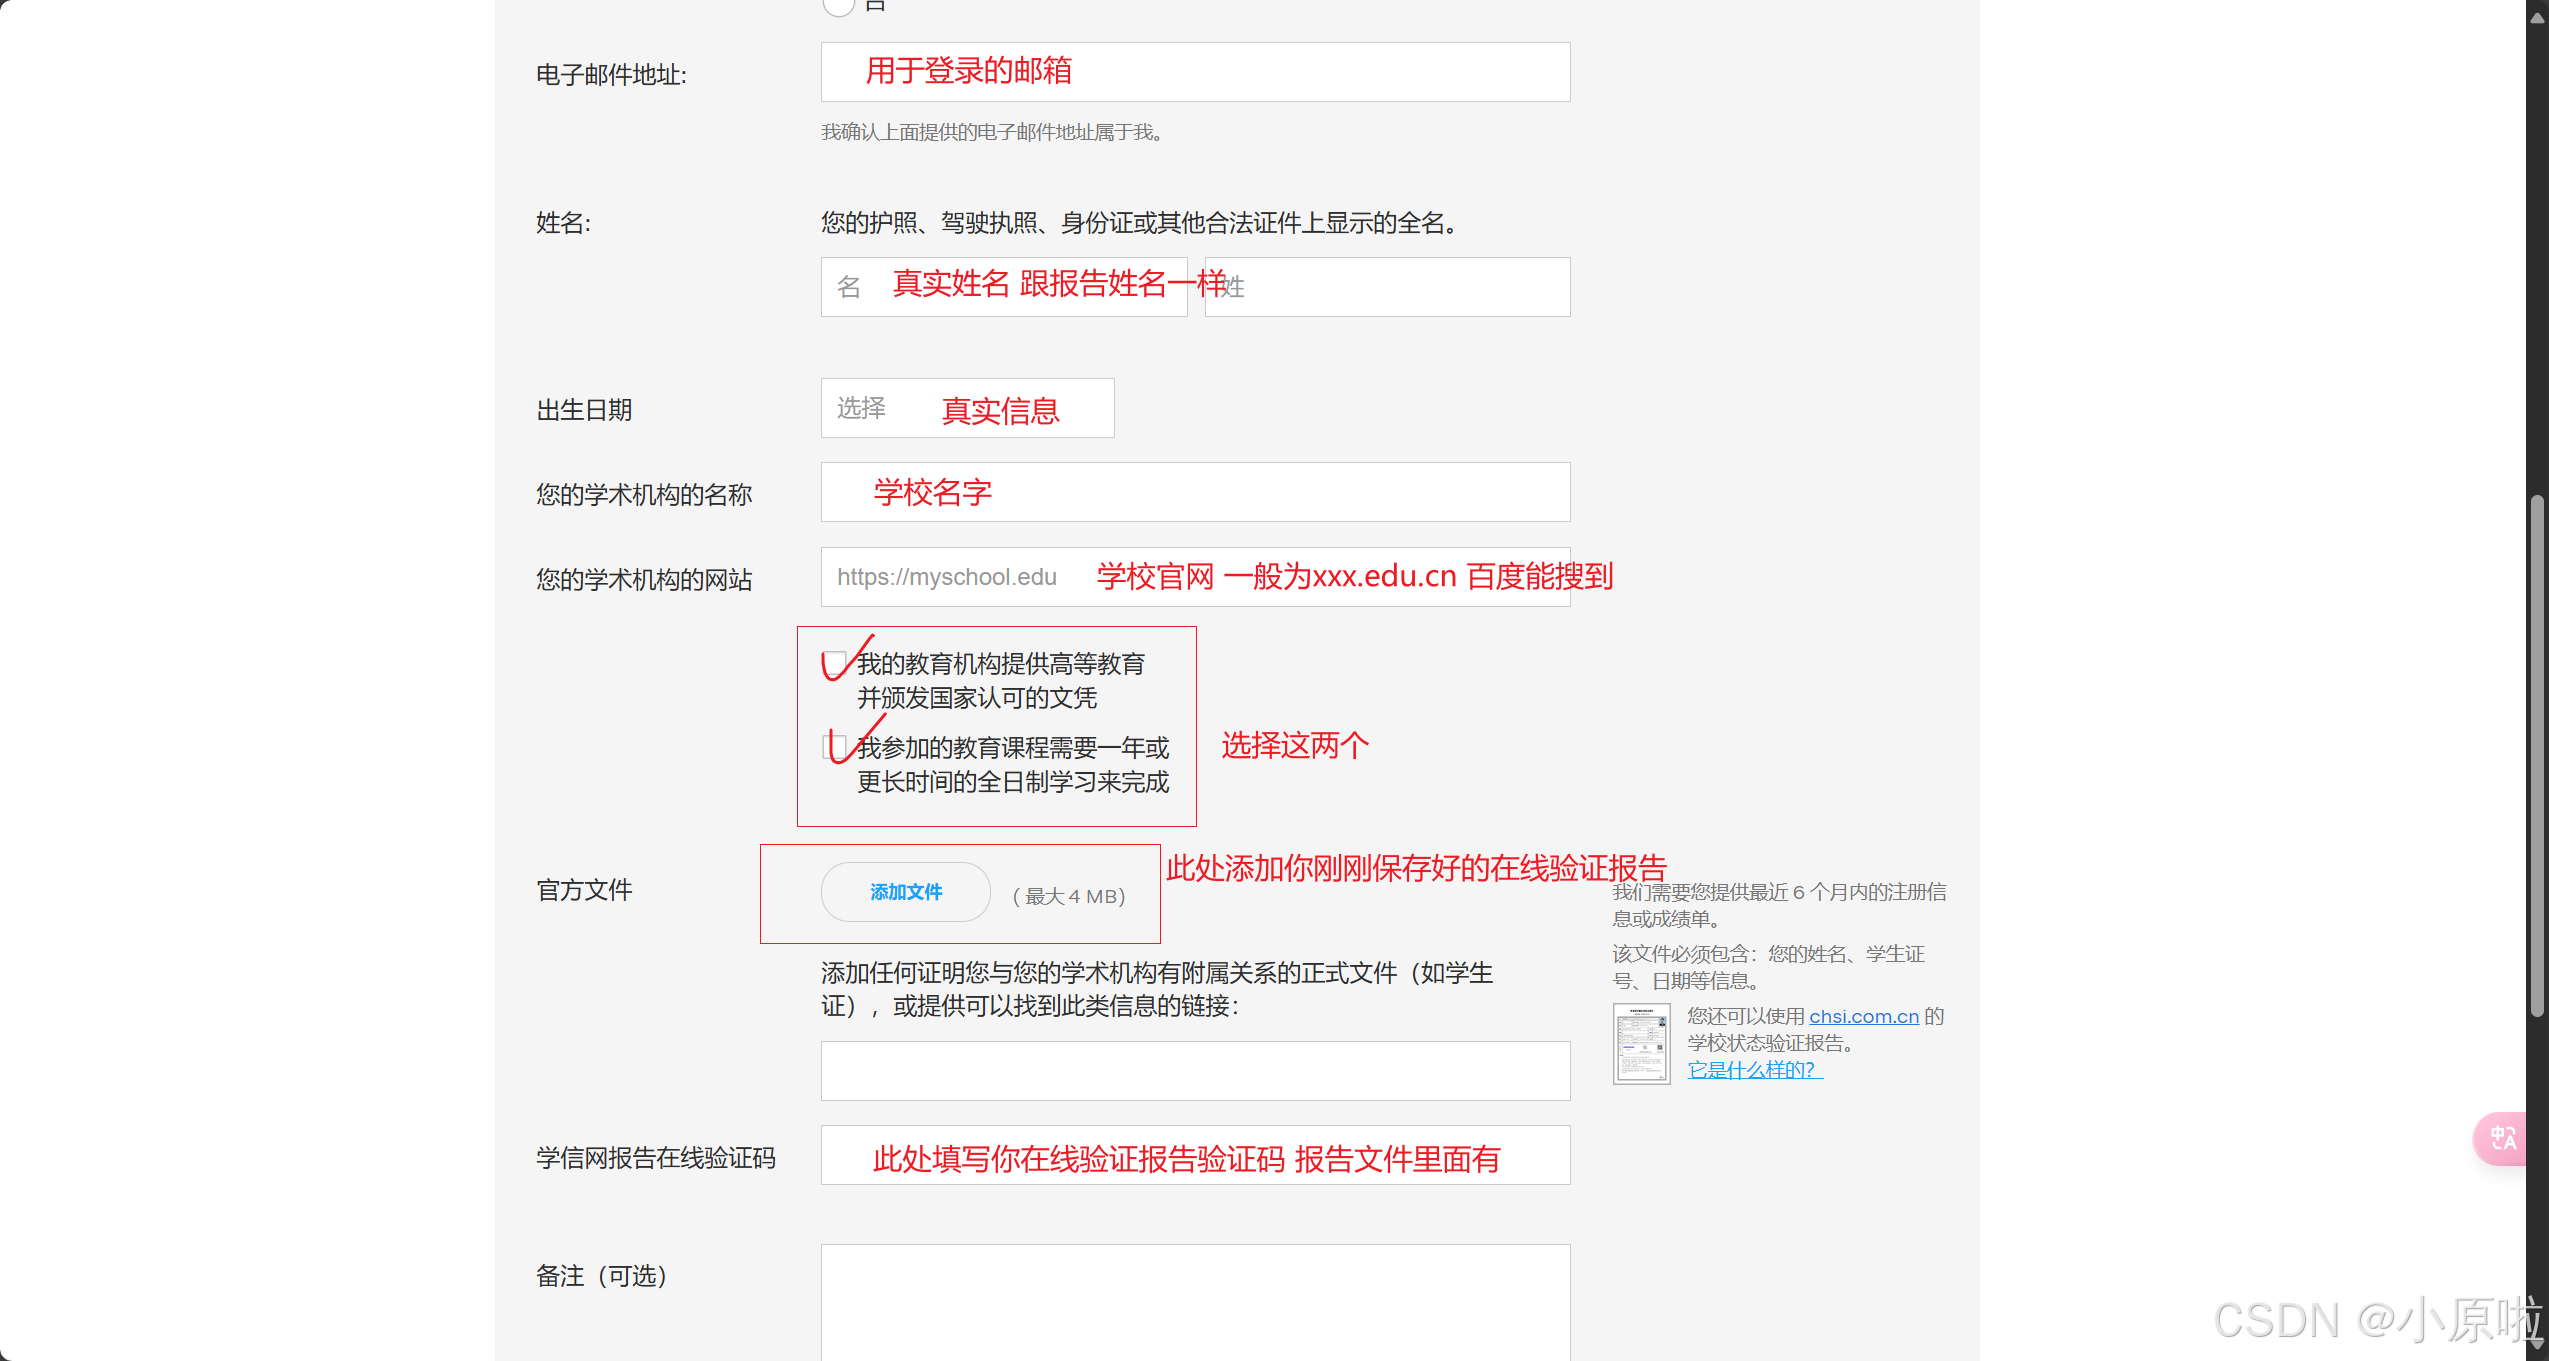Check the full-time study course checkbox
The height and width of the screenshot is (1361, 2549).
click(834, 747)
